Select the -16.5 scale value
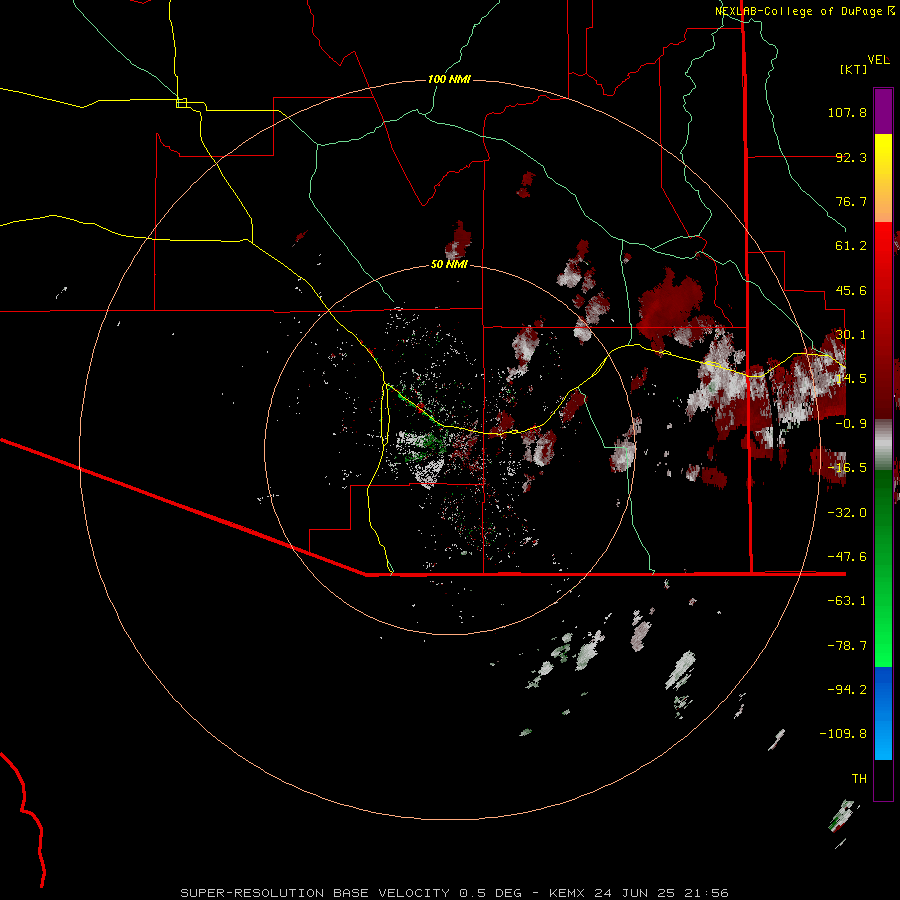The width and height of the screenshot is (900, 900). (847, 468)
